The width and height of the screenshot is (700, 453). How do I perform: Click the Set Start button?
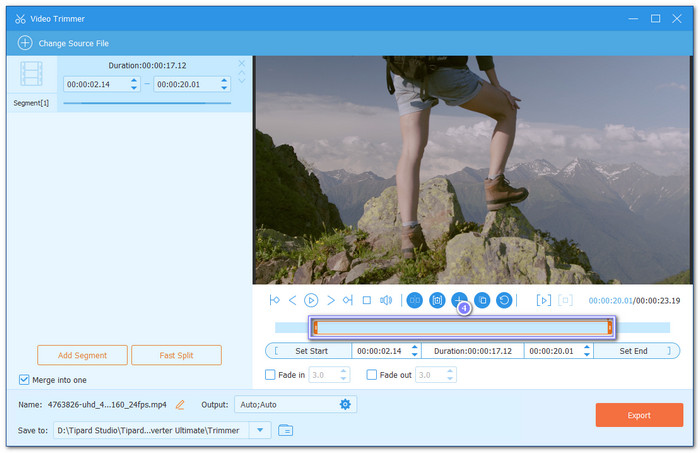tap(311, 351)
